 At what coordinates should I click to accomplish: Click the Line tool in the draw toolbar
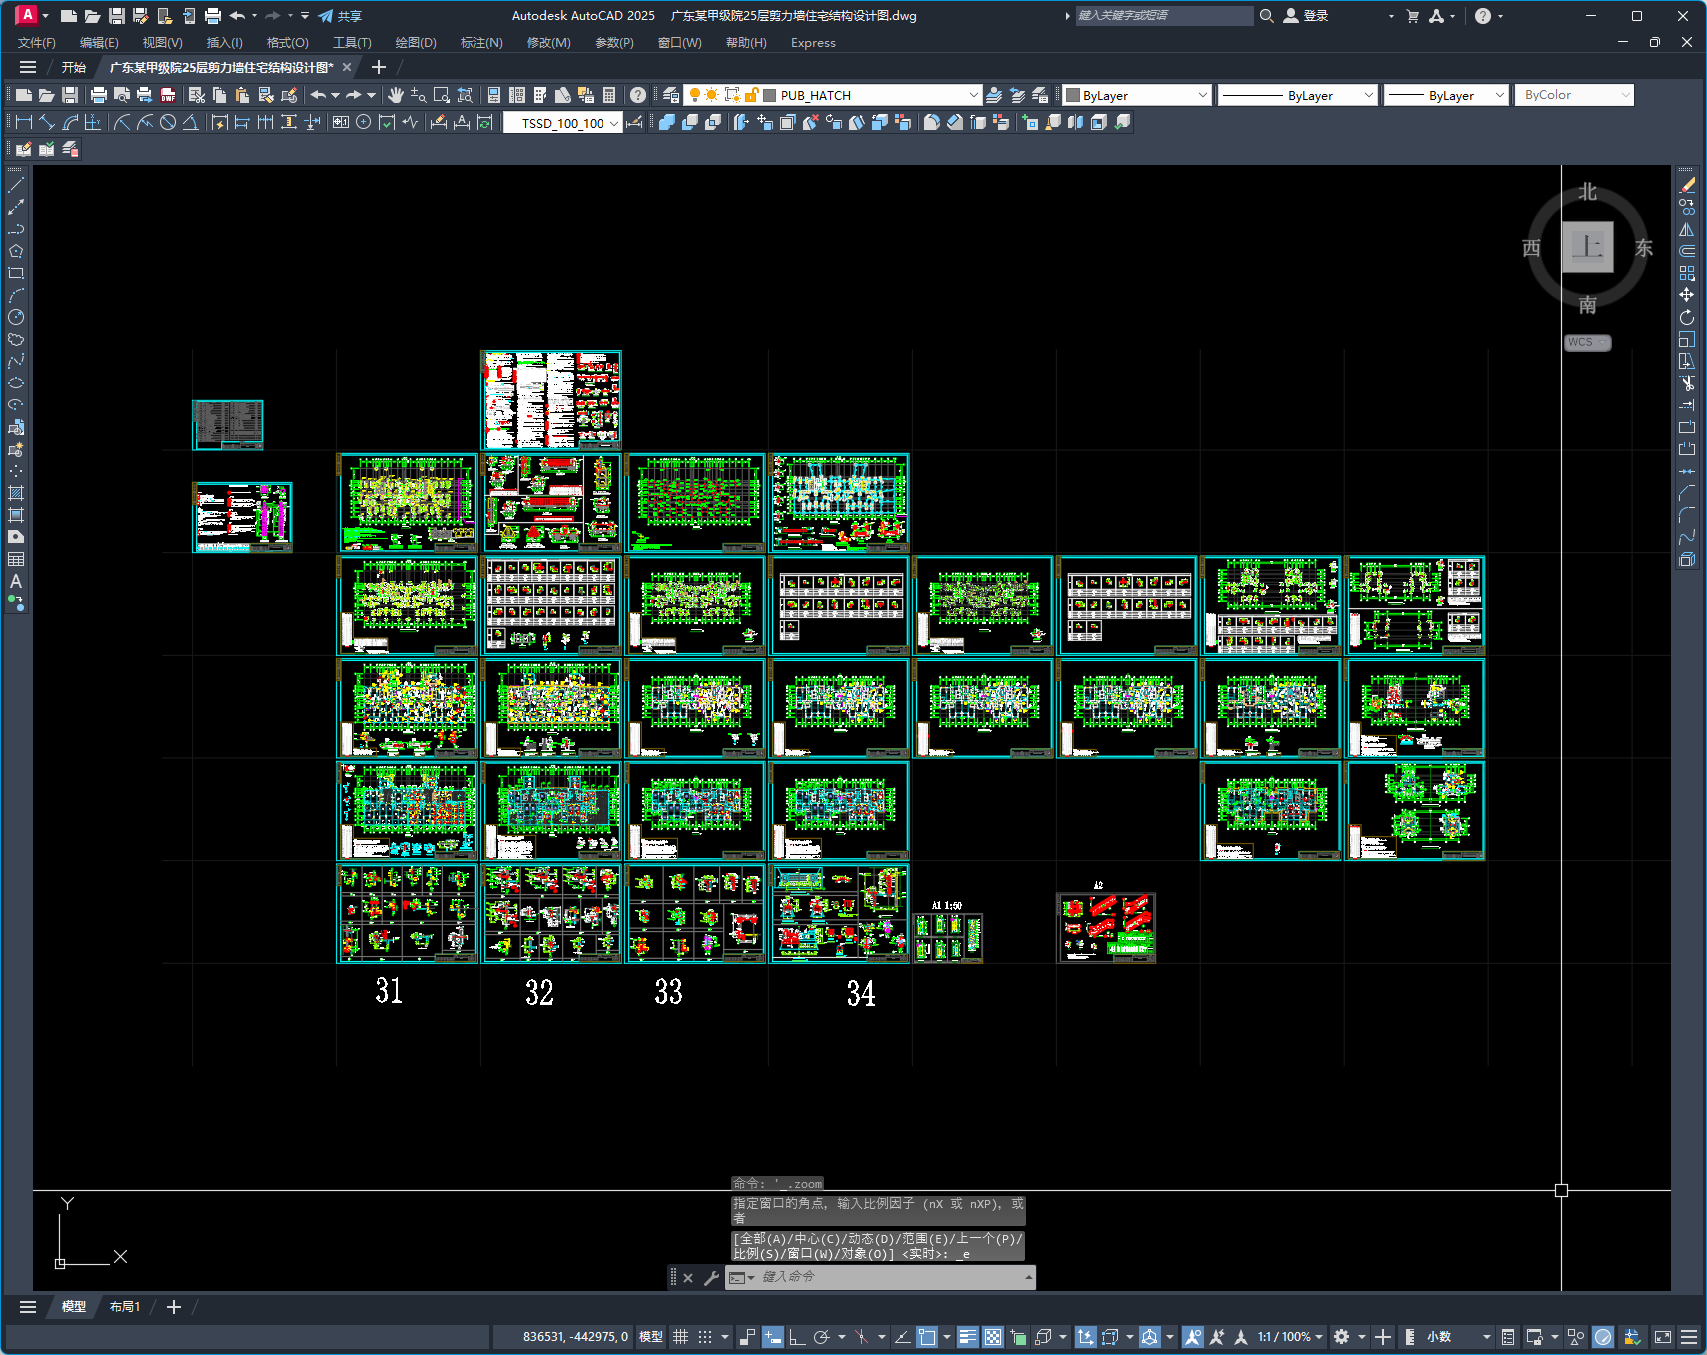(16, 185)
